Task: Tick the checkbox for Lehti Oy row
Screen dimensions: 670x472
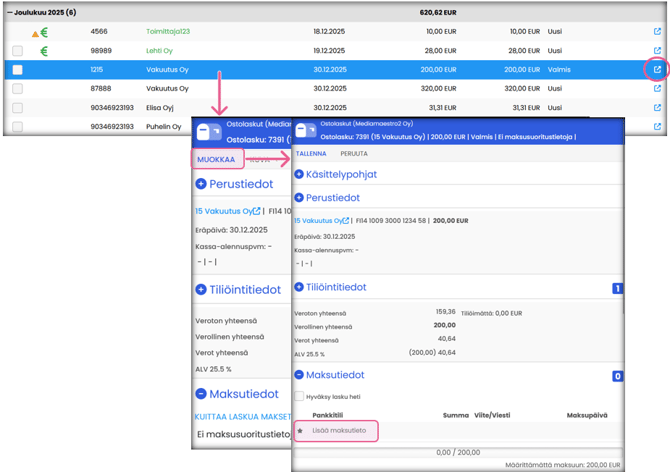Action: click(17, 51)
